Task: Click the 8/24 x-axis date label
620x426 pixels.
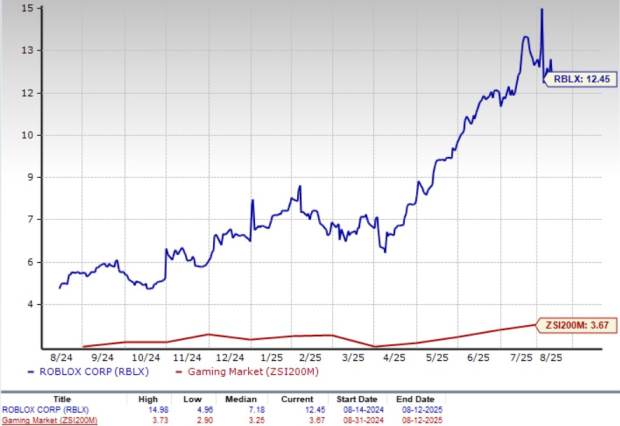Action: coord(60,355)
